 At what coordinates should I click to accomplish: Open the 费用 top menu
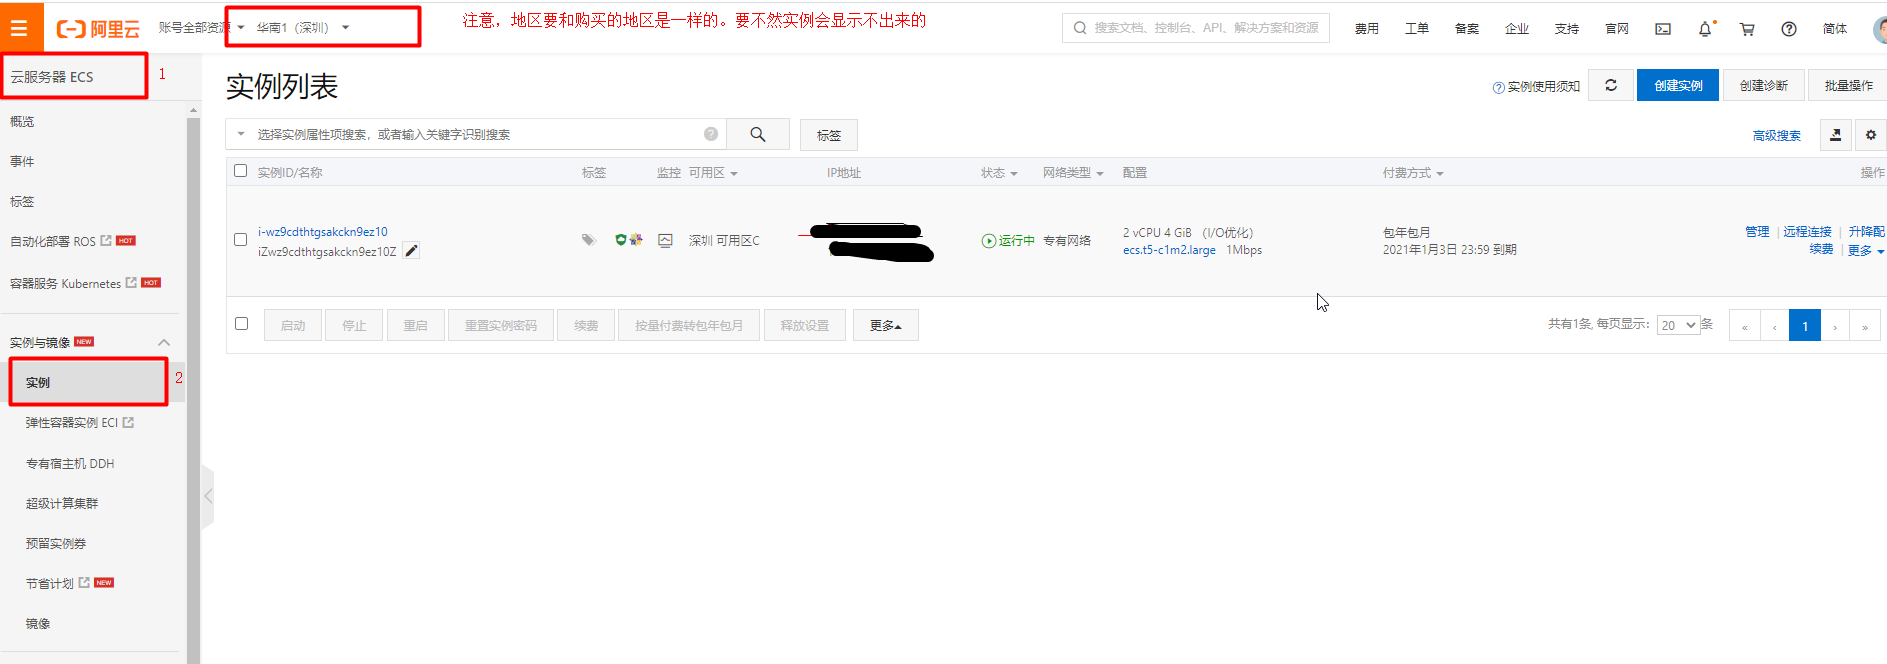click(1367, 29)
